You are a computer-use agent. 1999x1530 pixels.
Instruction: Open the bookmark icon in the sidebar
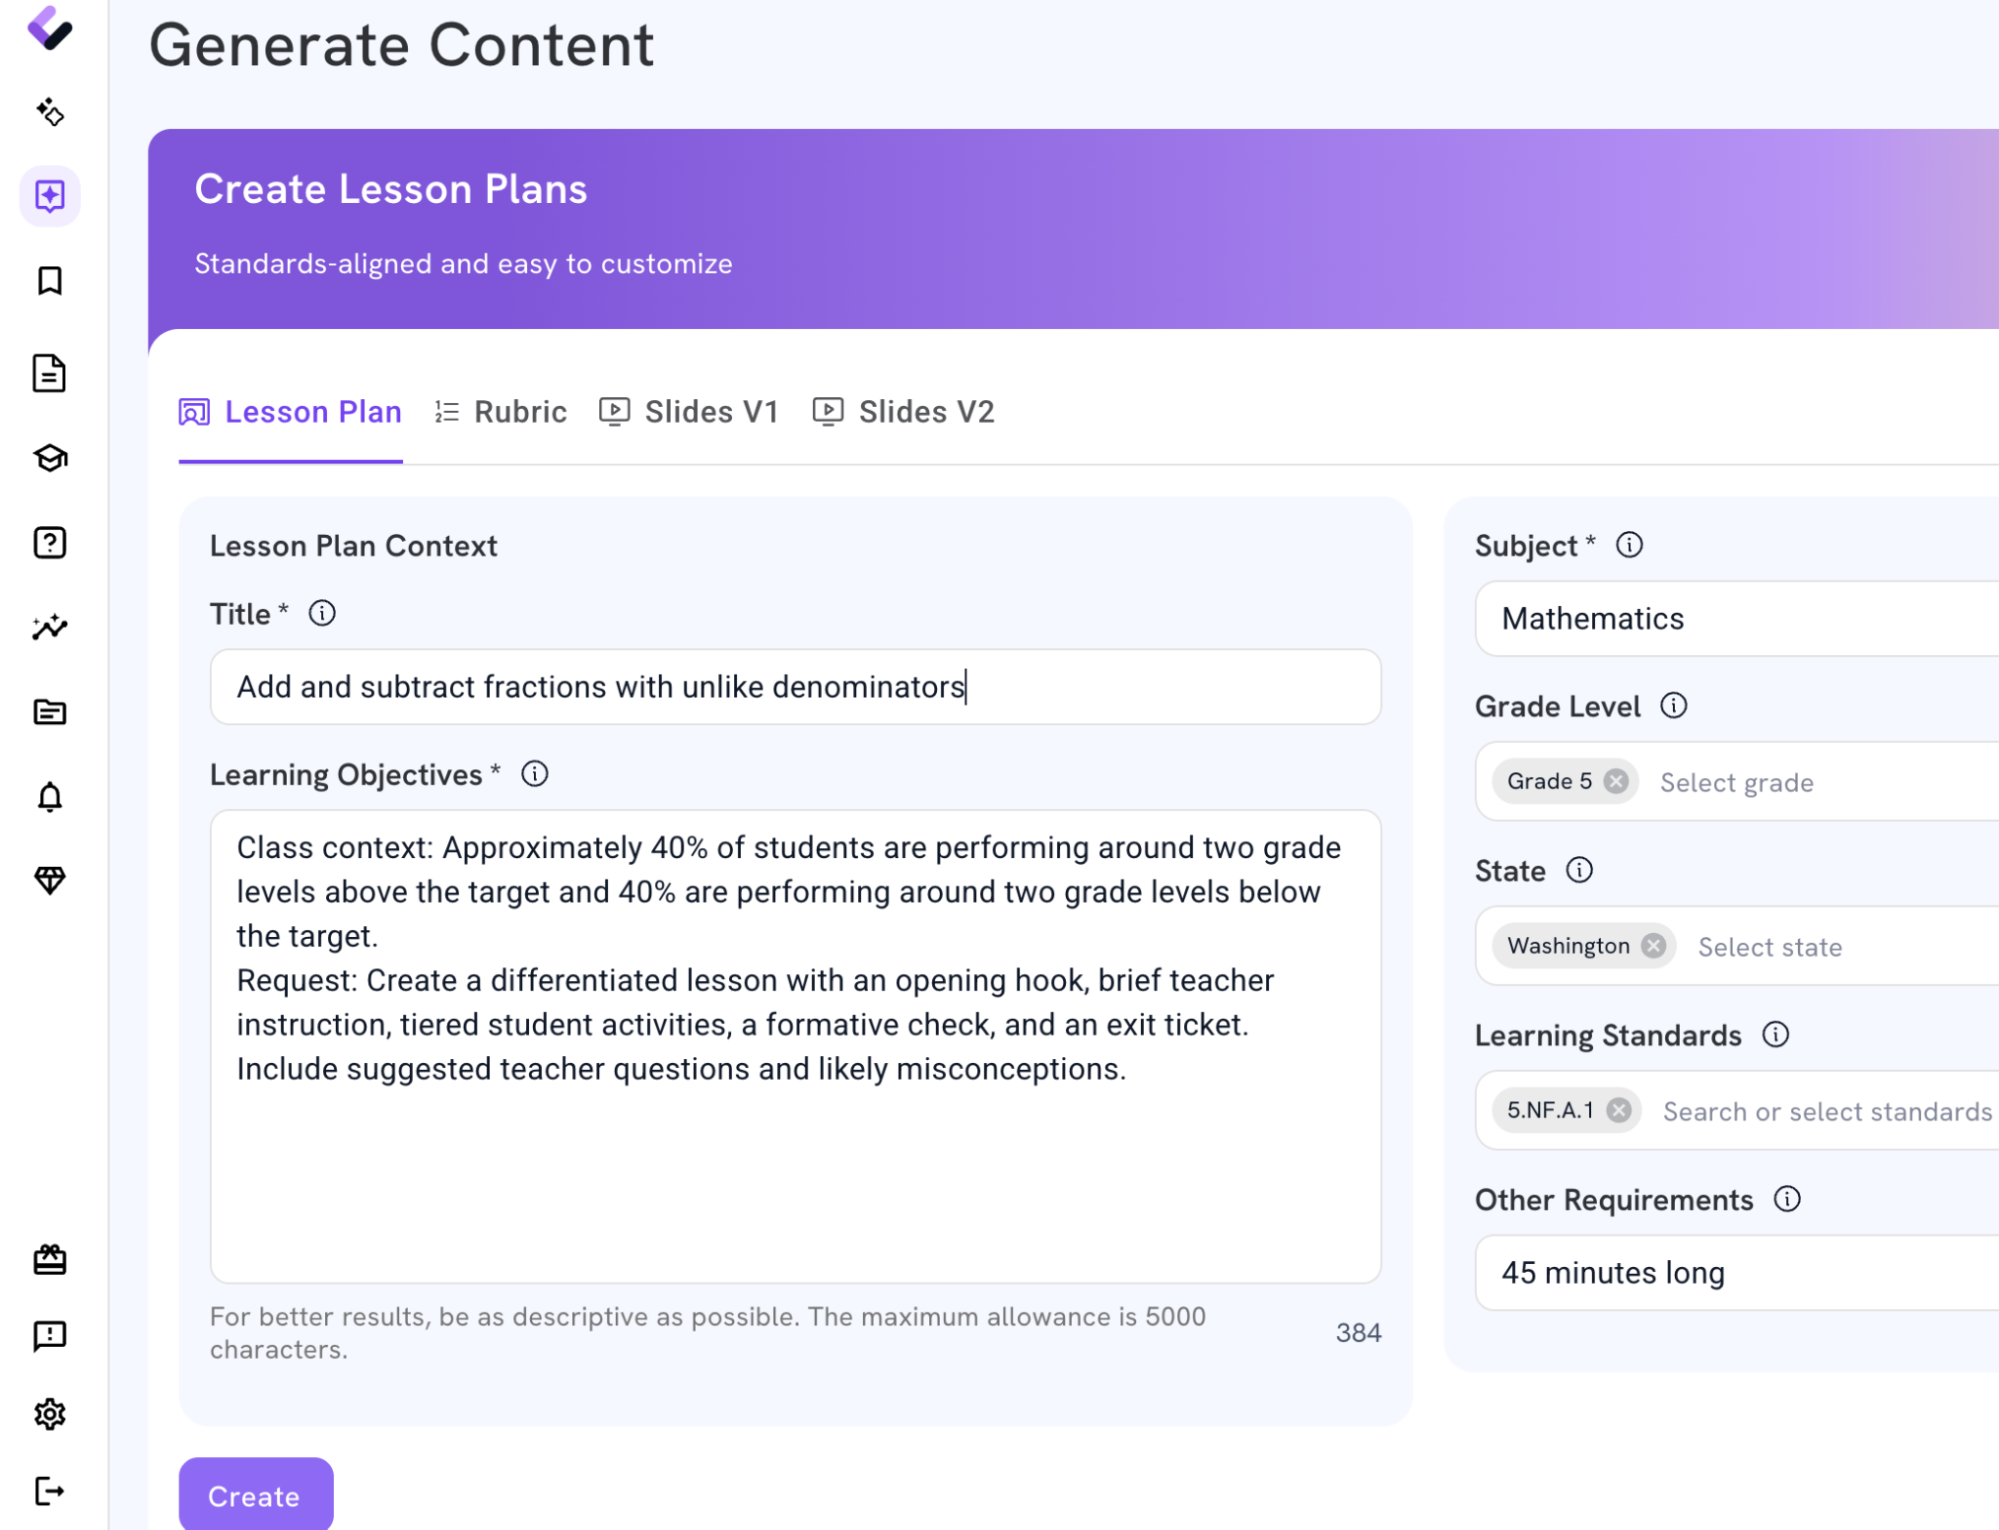(50, 281)
